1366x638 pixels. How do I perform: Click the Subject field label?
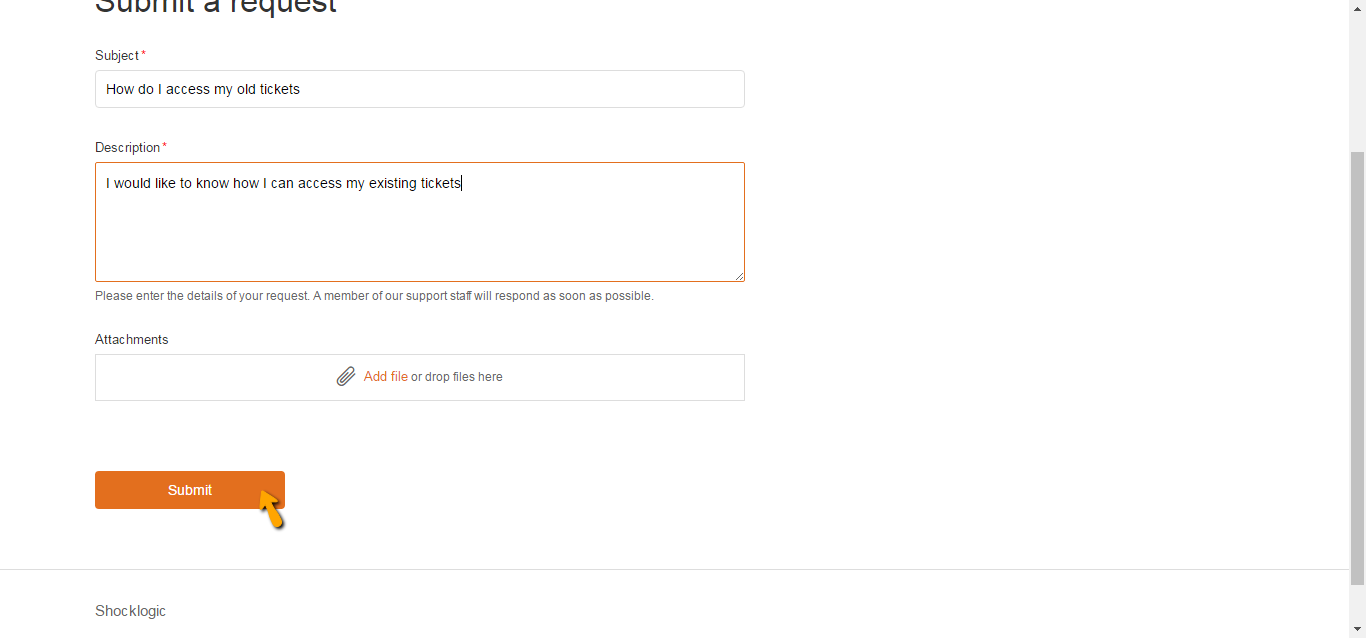(117, 55)
